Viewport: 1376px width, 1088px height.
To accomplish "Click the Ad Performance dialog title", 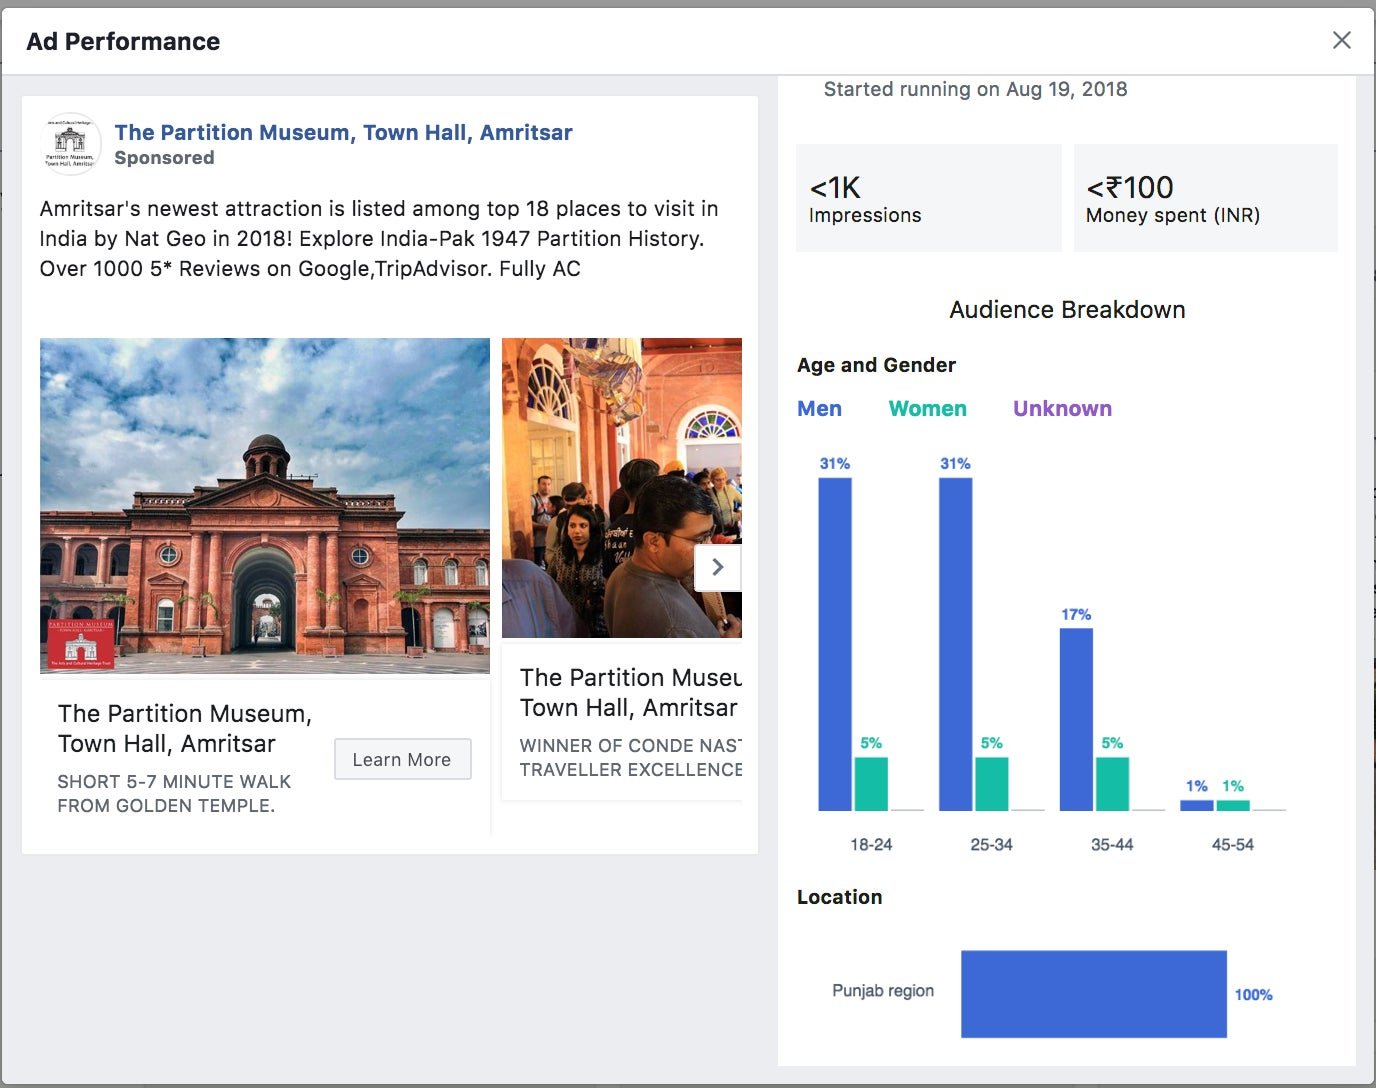I will coord(123,41).
